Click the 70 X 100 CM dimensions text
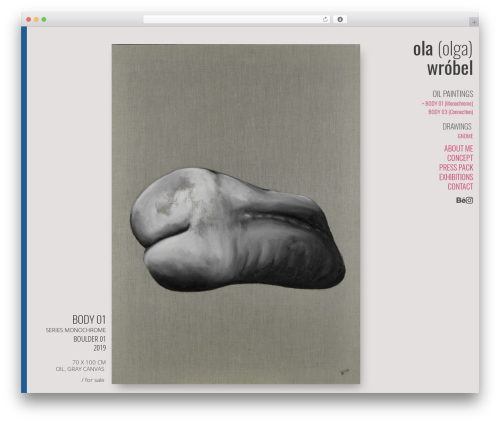 (89, 362)
